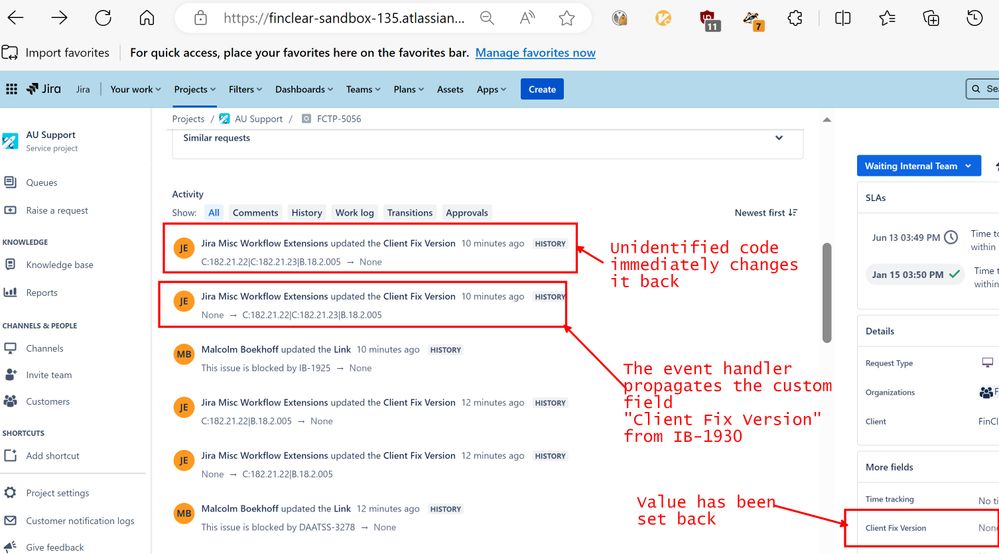Click the extension icon with badge 7
This screenshot has width=999, height=554.
click(x=753, y=20)
